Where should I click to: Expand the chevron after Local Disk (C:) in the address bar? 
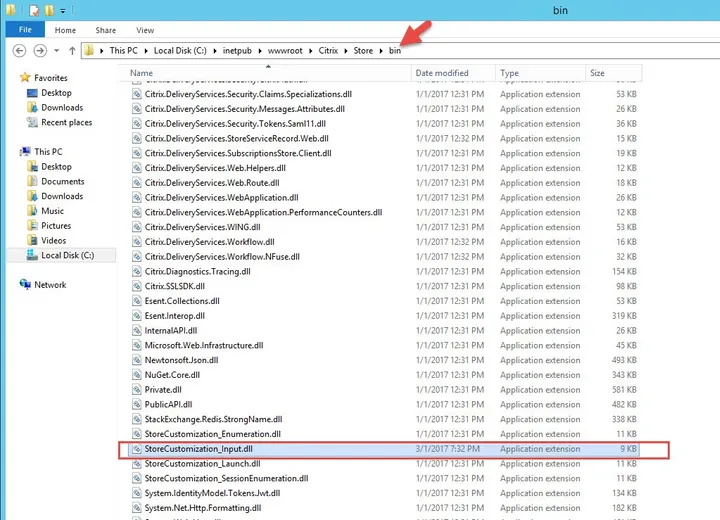[215, 51]
